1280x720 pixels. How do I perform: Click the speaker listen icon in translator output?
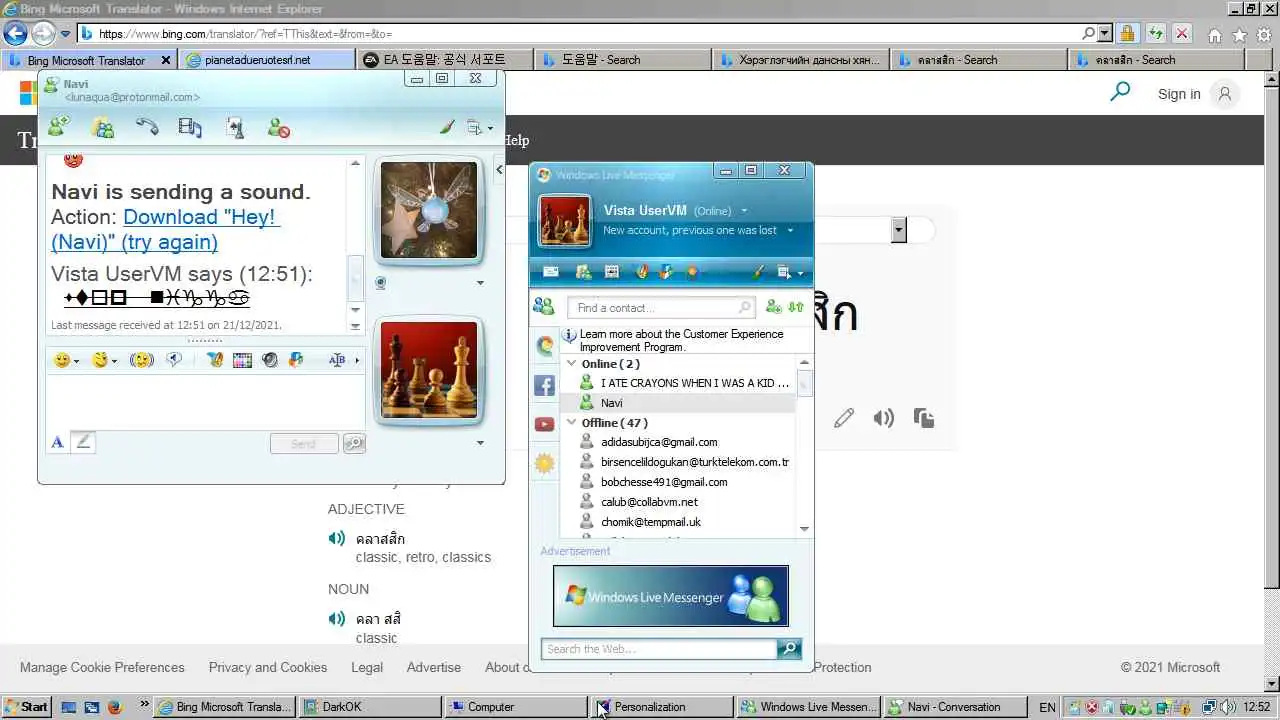(x=883, y=418)
